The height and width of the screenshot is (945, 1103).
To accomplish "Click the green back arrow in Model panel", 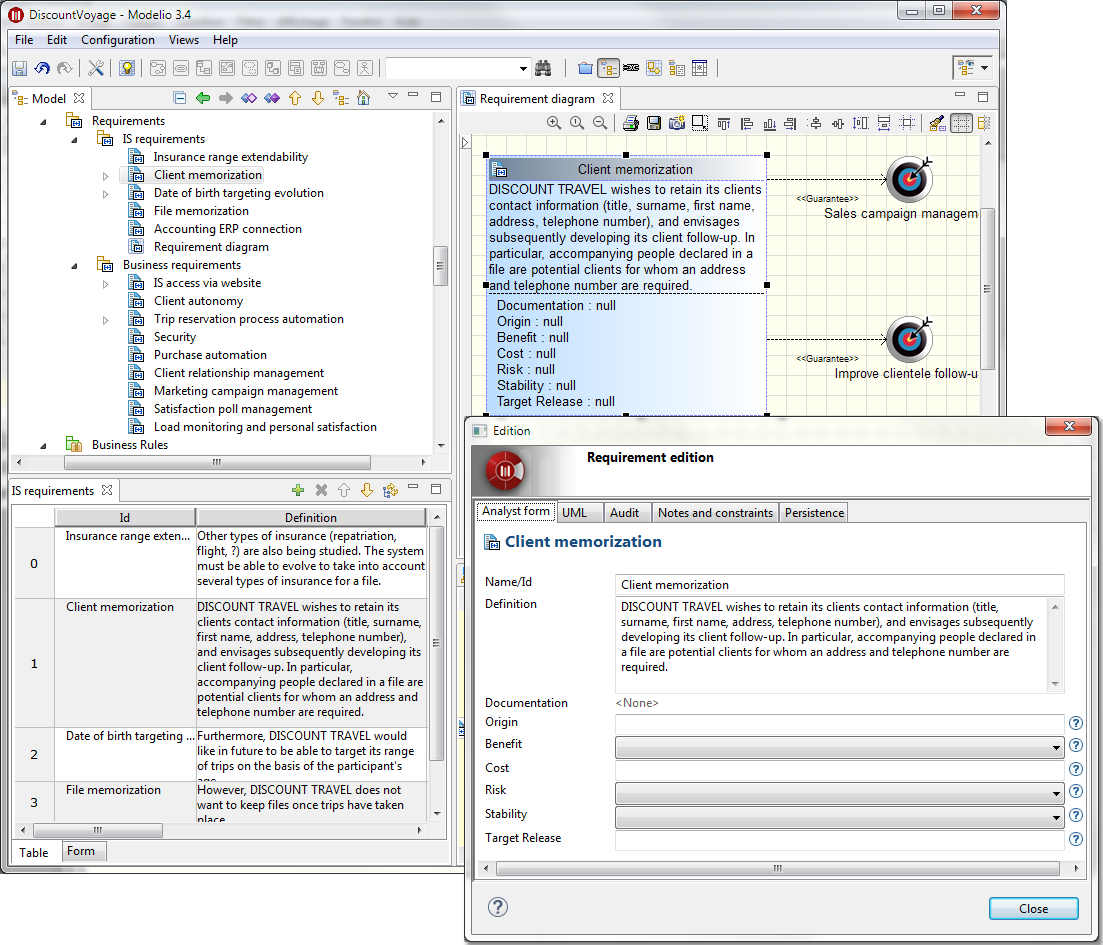I will click(203, 98).
